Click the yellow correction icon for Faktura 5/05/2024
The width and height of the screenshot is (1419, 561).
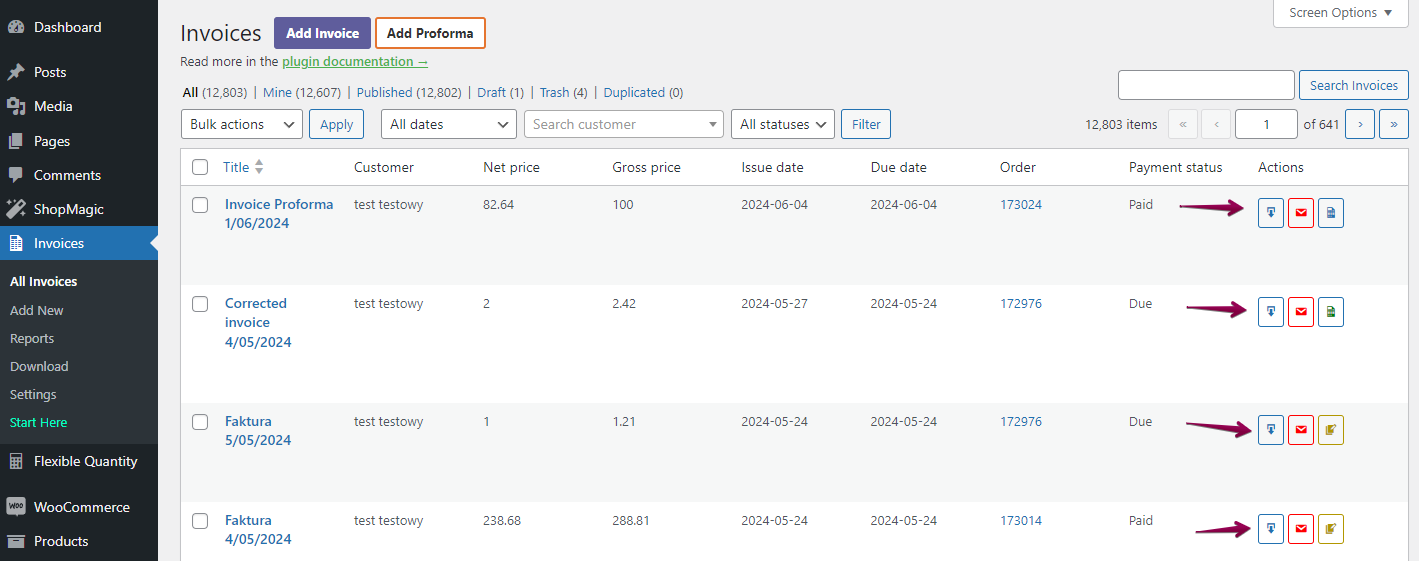tap(1330, 430)
